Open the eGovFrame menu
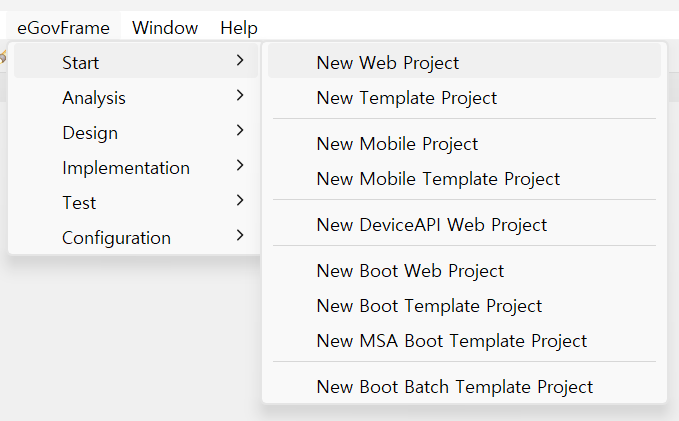 63,28
